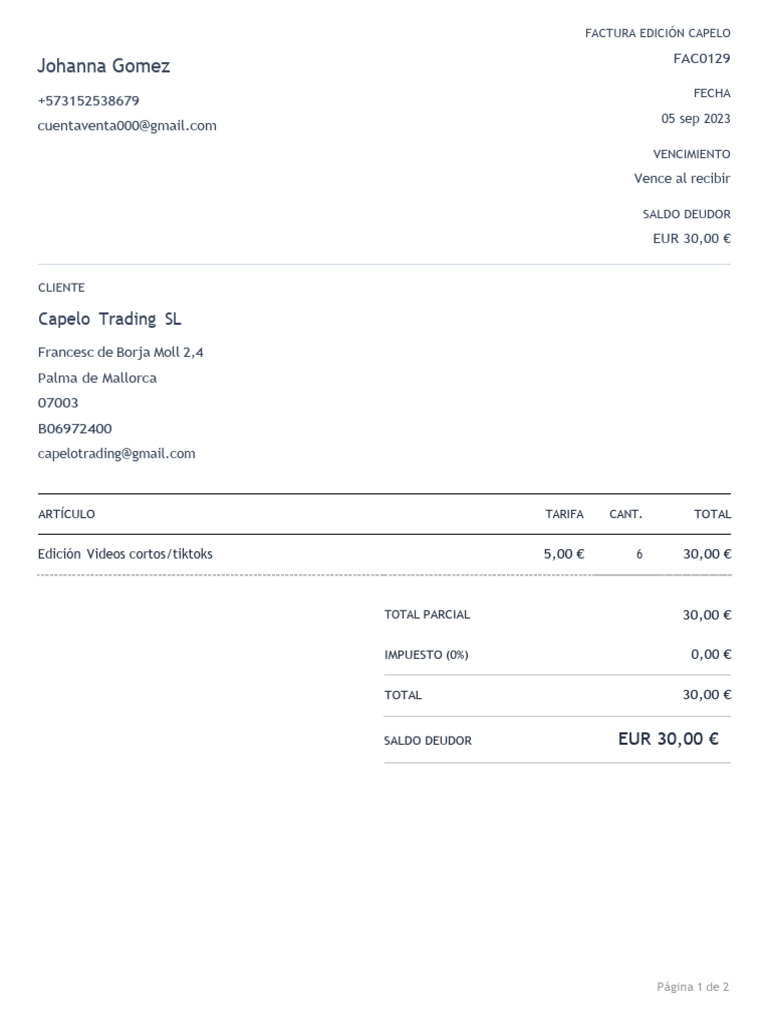Click the IMPUESTO (0%) label

pyautogui.click(x=426, y=654)
